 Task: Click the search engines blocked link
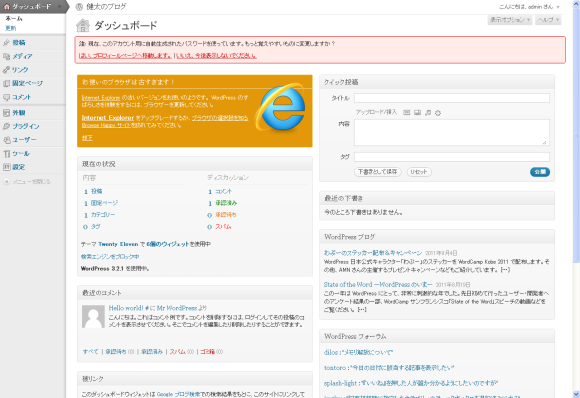click(110, 256)
